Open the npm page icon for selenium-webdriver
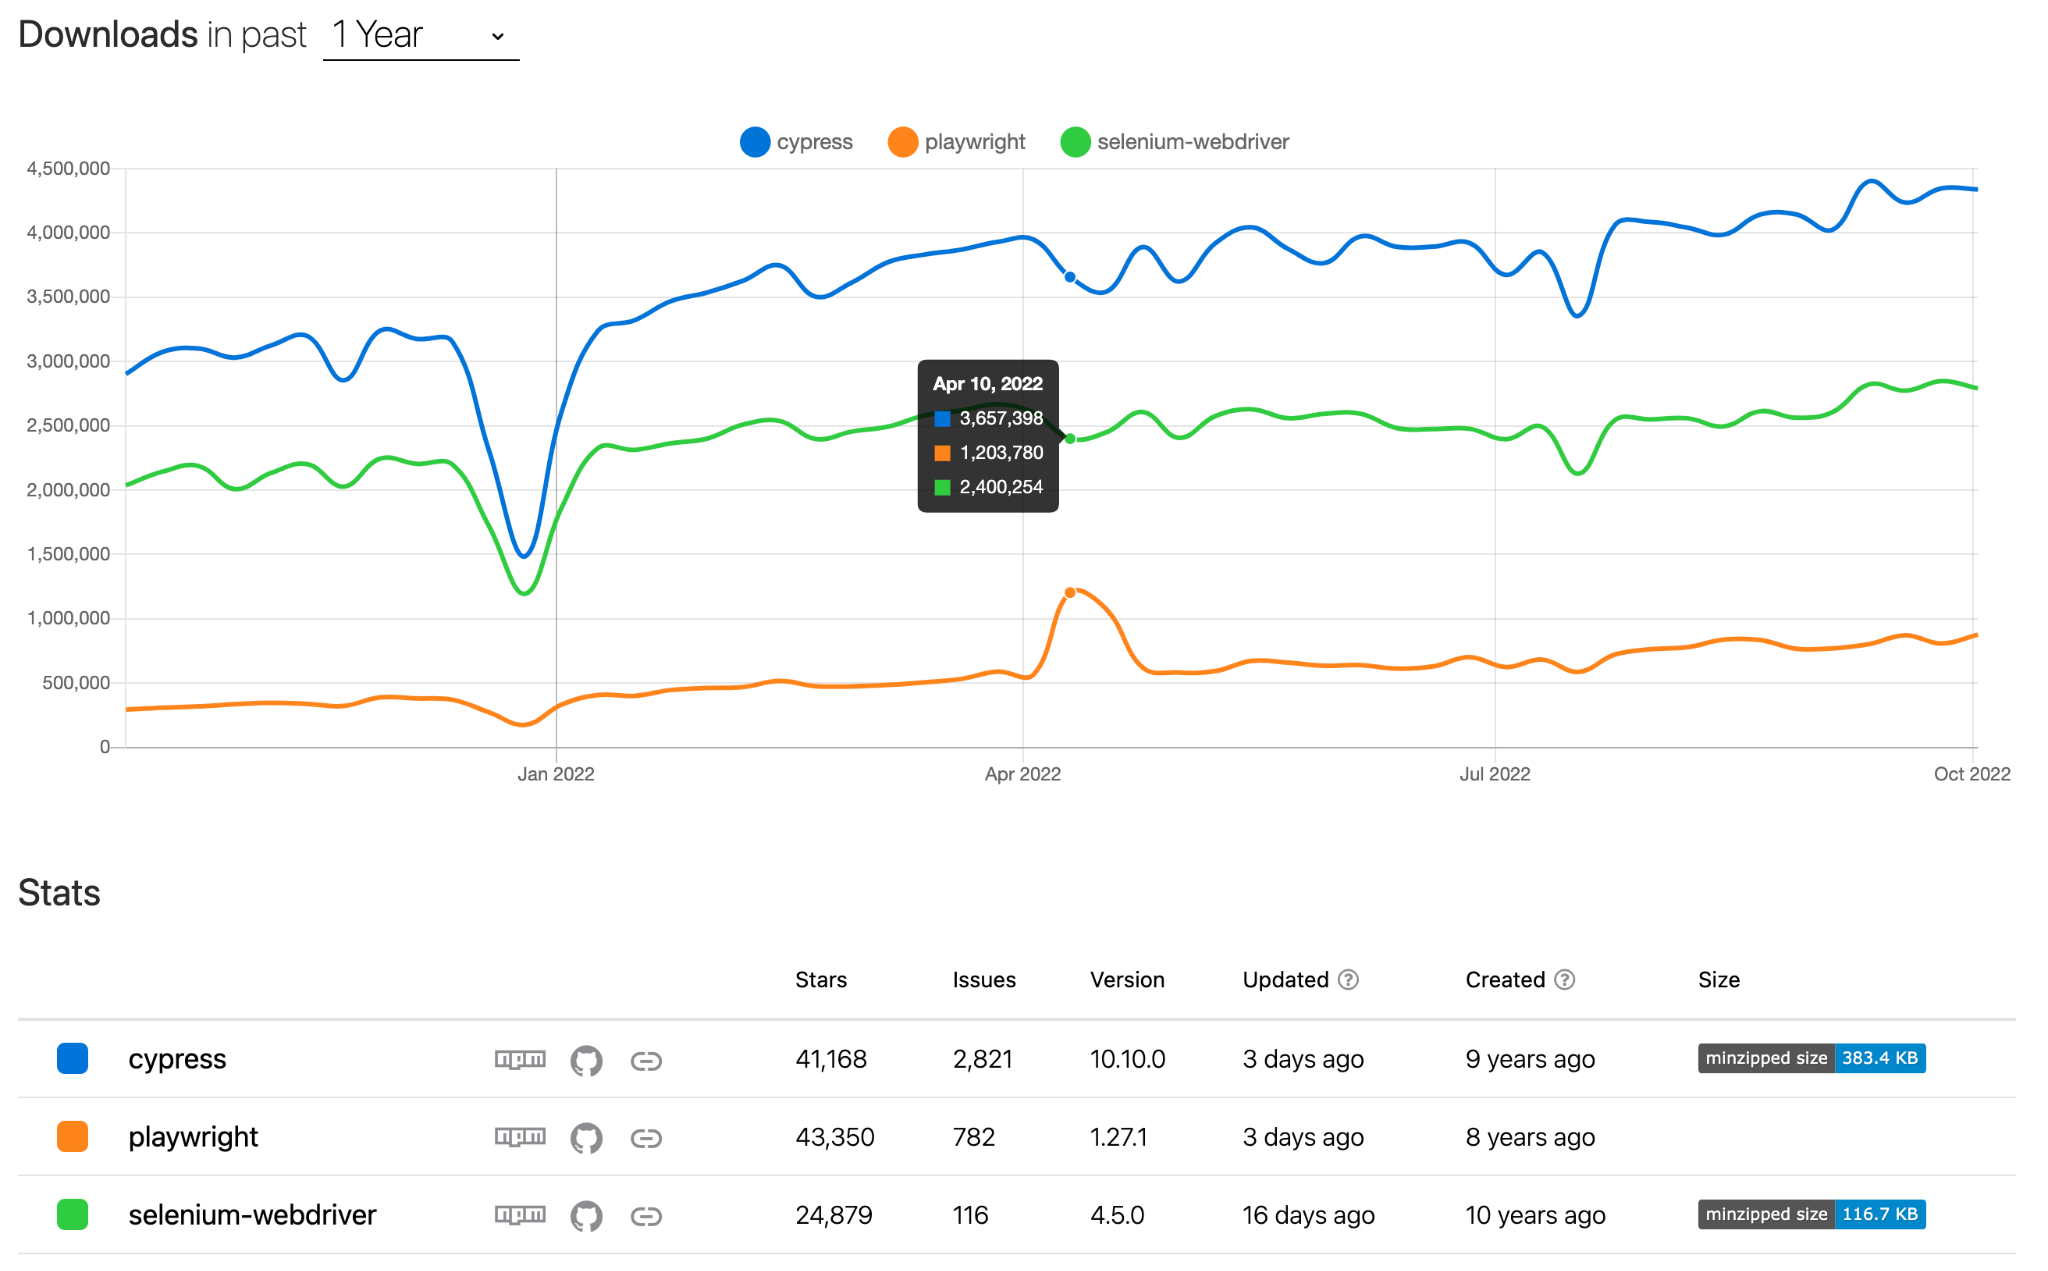 pos(520,1215)
